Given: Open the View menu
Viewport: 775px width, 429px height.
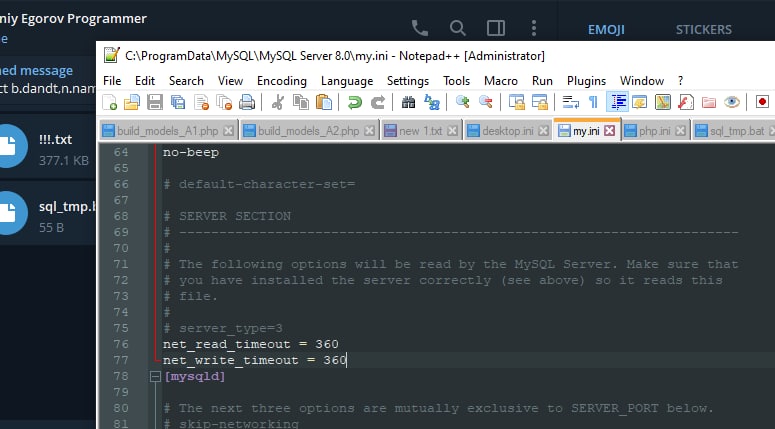Looking at the screenshot, I should [x=230, y=81].
